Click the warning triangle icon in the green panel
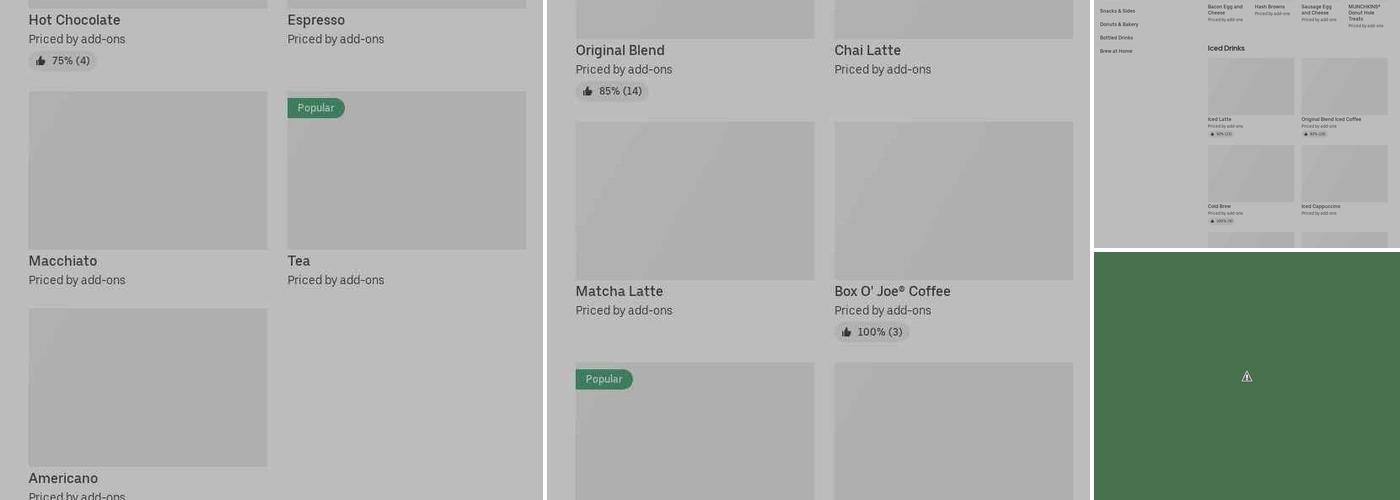This screenshot has height=500, width=1400. coord(1246,377)
